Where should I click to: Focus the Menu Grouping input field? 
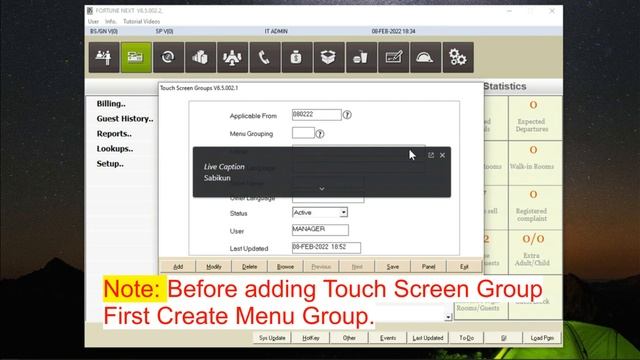point(303,133)
